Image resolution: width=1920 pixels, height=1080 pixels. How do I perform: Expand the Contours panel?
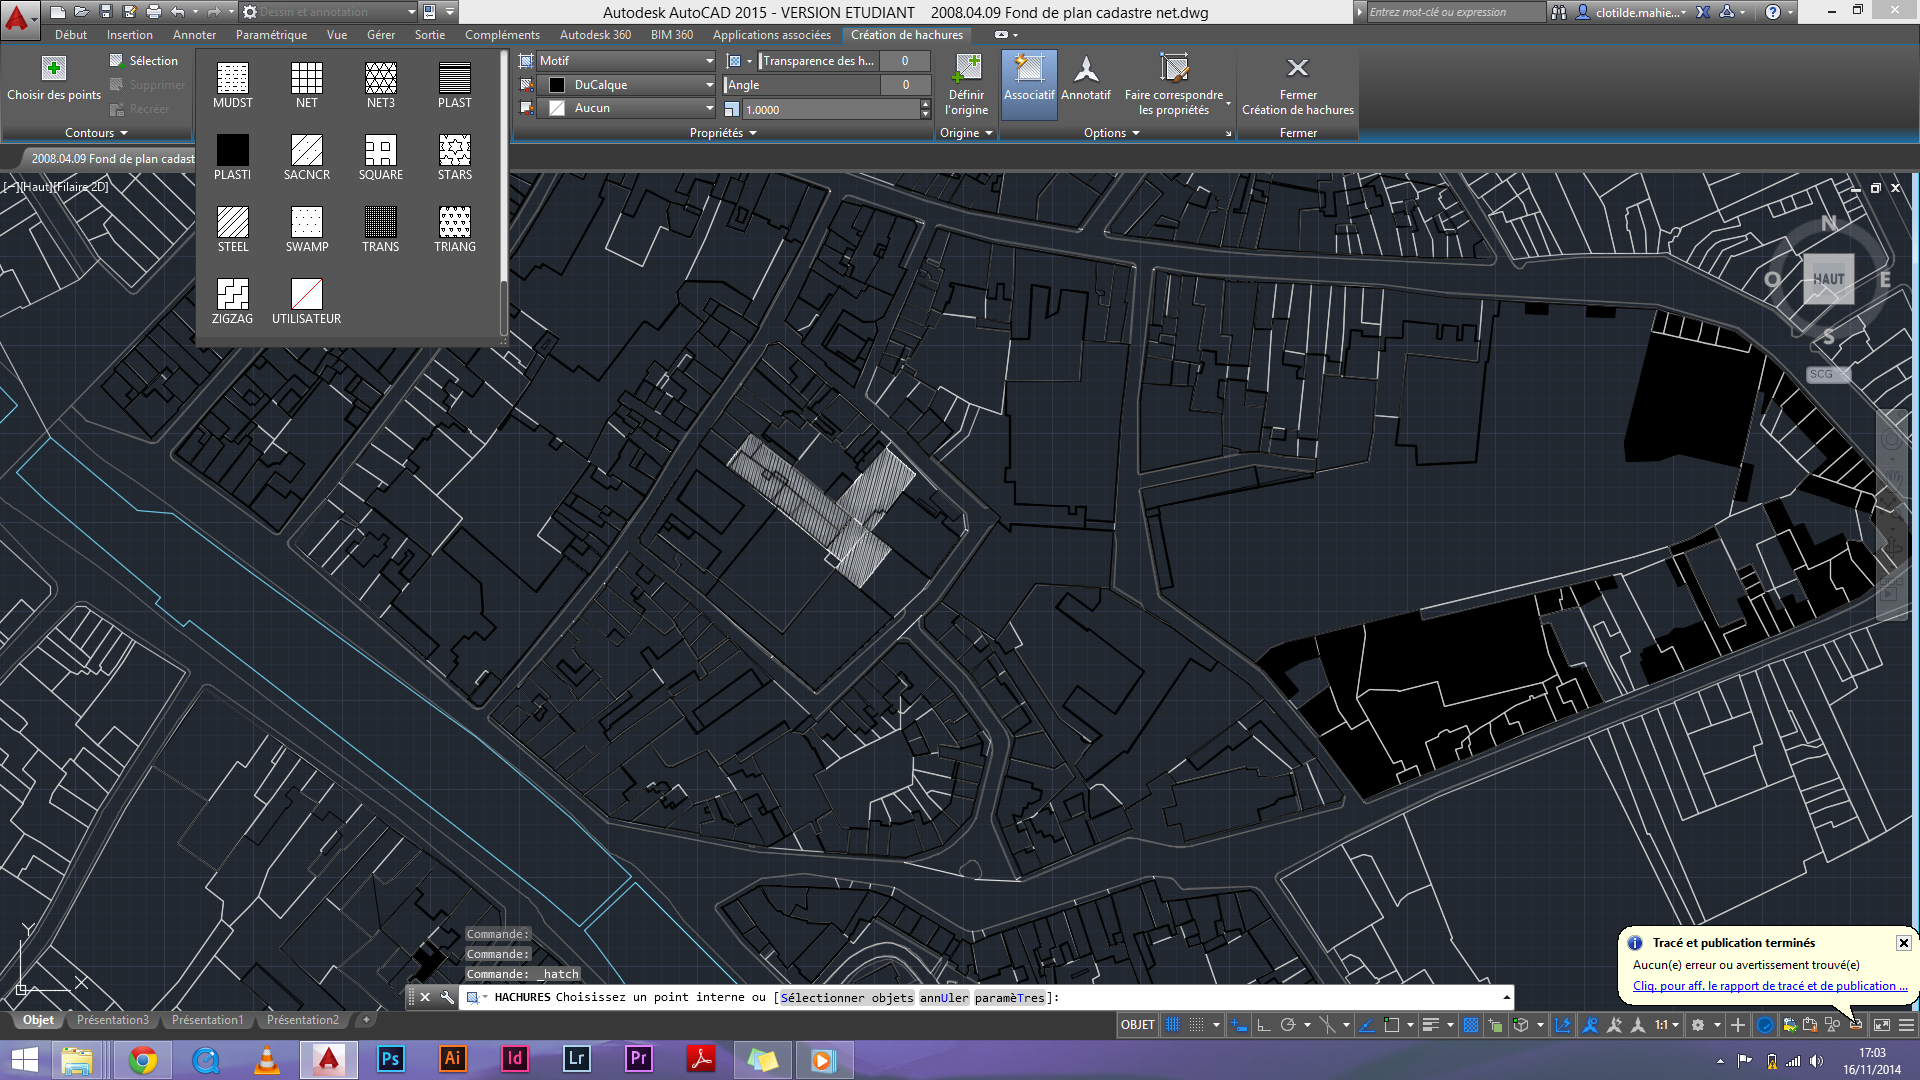point(97,133)
